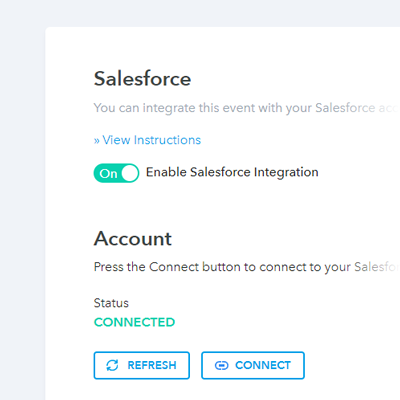
Task: Click the Salesforce heading
Action: click(x=142, y=79)
